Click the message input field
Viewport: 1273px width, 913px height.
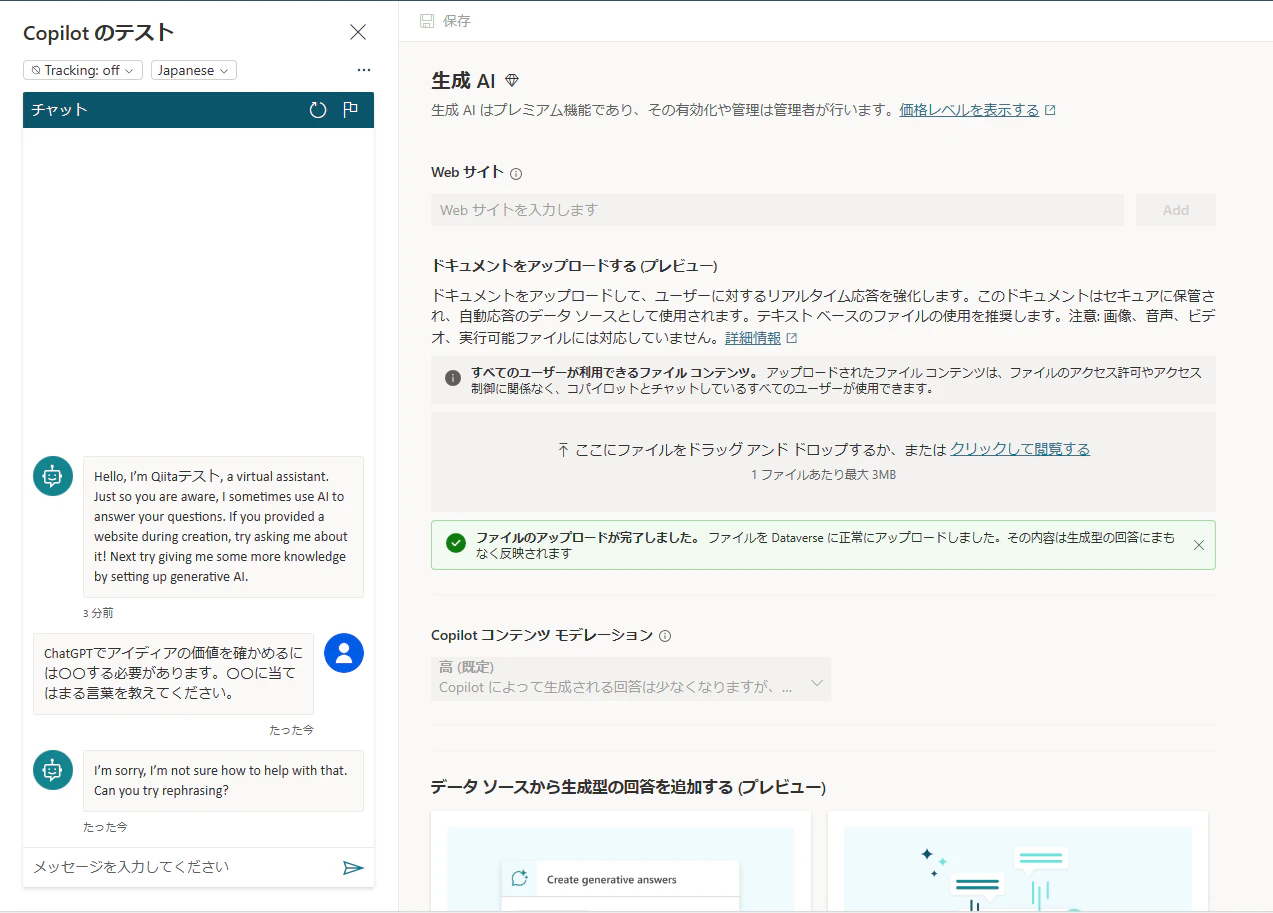(x=183, y=867)
